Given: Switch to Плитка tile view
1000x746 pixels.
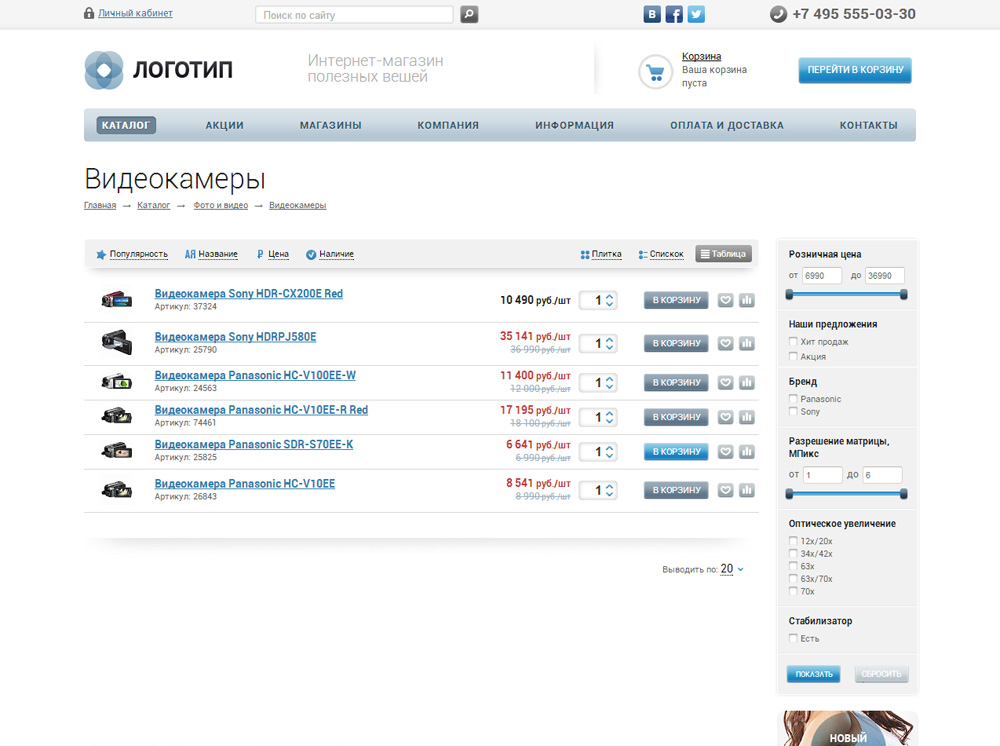Looking at the screenshot, I should [601, 254].
